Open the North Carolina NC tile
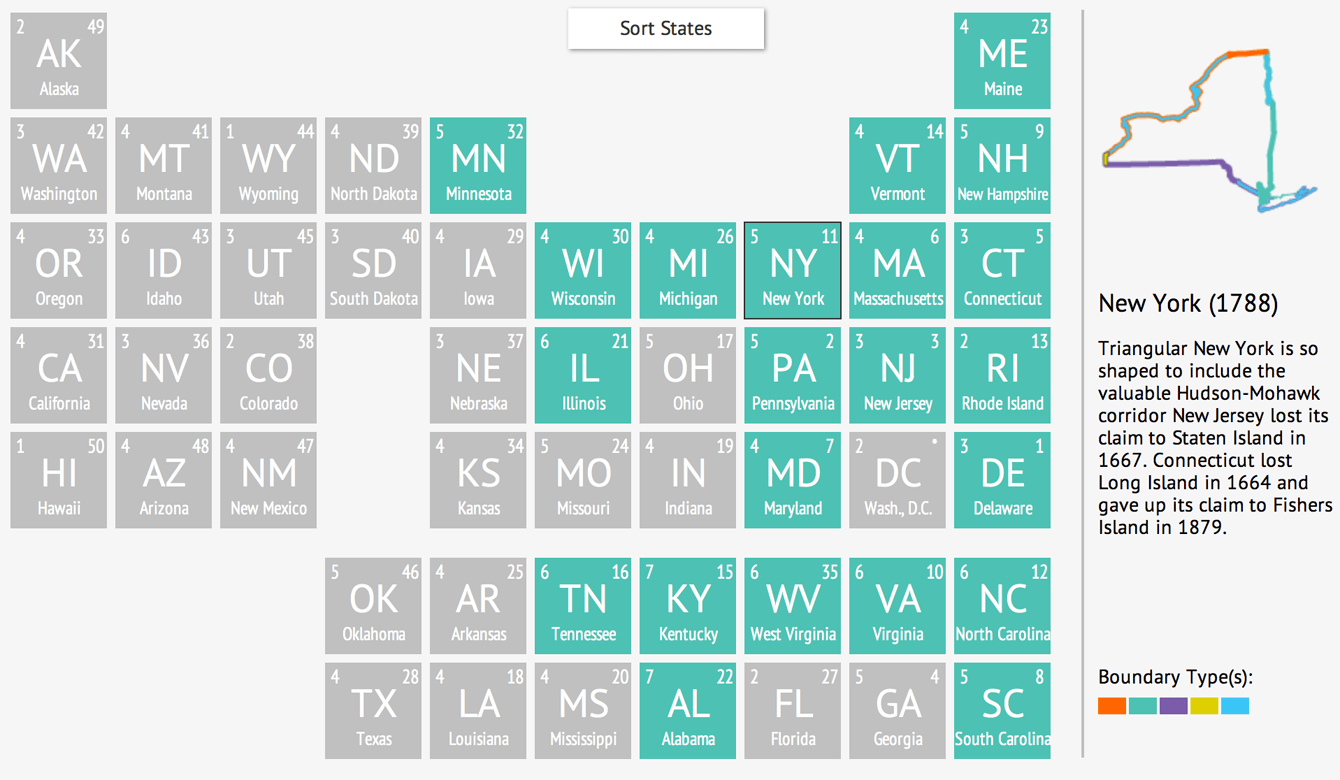The image size is (1340, 780). point(1002,606)
